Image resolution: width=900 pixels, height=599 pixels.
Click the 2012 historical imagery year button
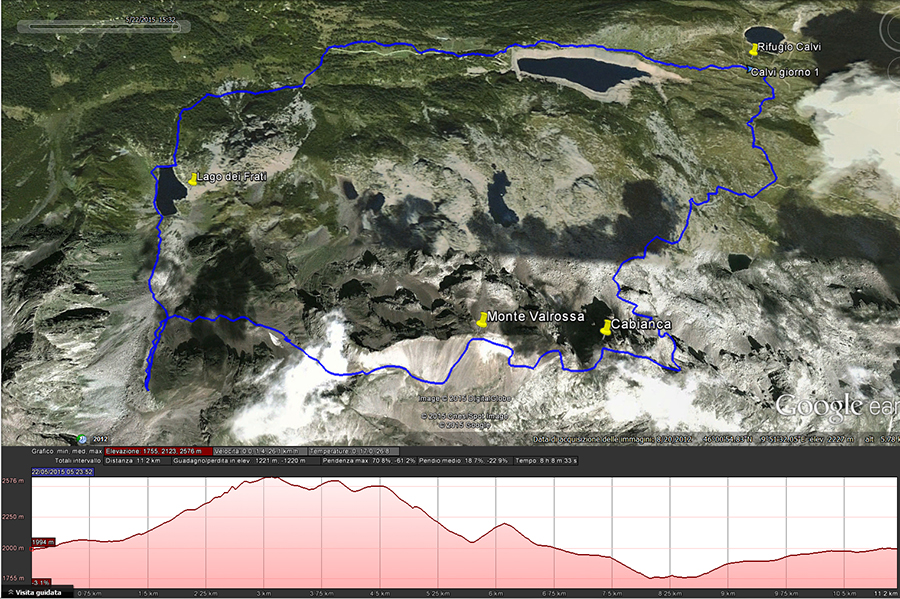100,440
